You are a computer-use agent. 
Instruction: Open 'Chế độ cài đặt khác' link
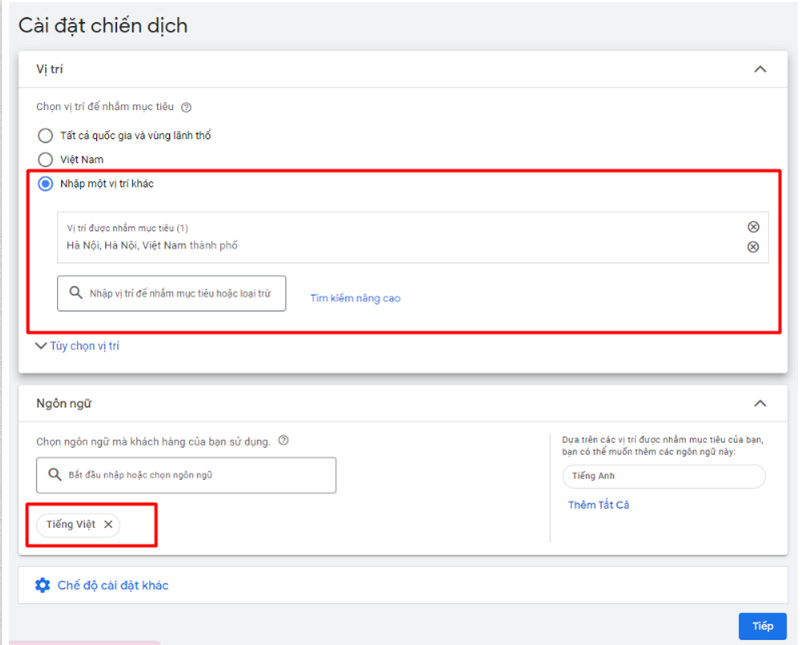113,585
